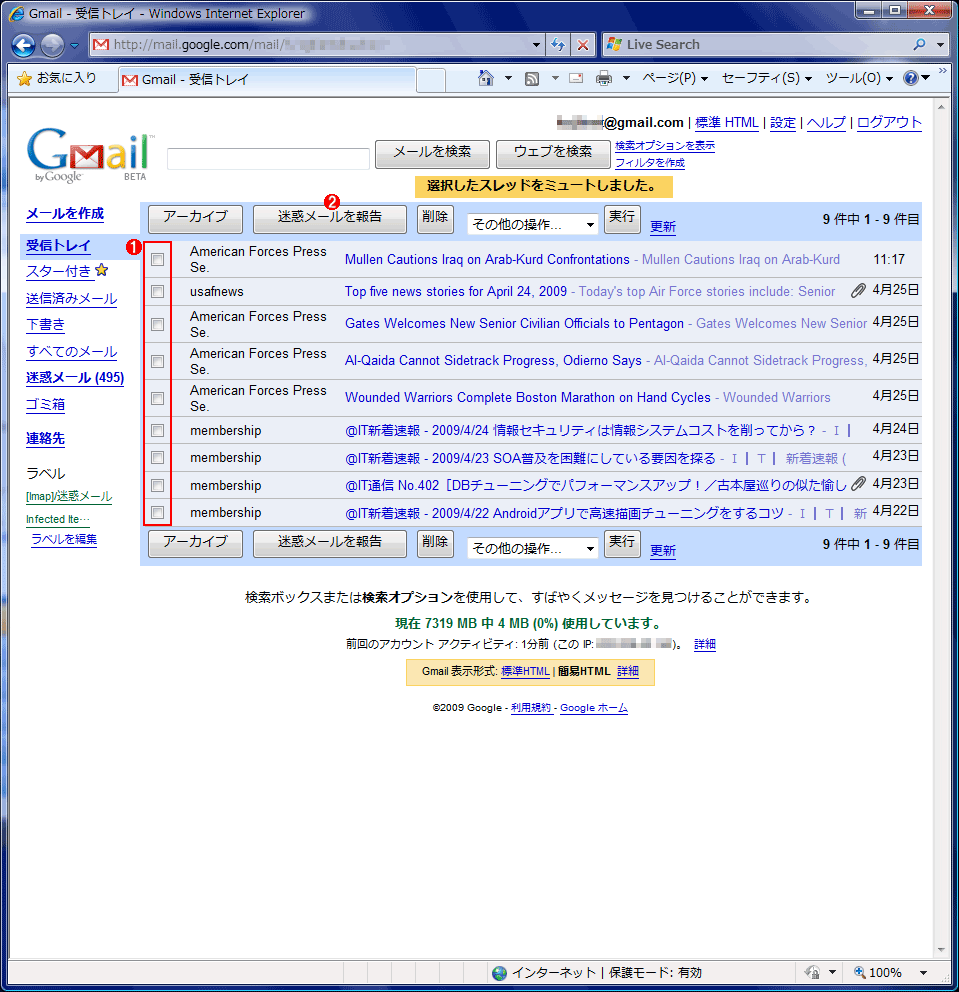This screenshot has height=992, width=959.
Task: Click the ウェブを検索 button
Action: (553, 154)
